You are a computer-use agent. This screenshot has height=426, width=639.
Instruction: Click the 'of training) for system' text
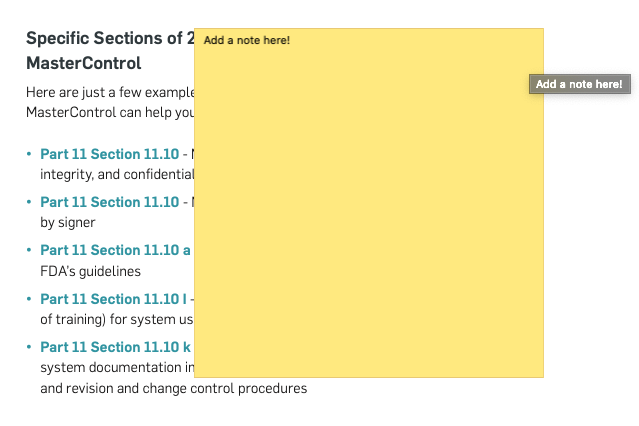(117, 320)
